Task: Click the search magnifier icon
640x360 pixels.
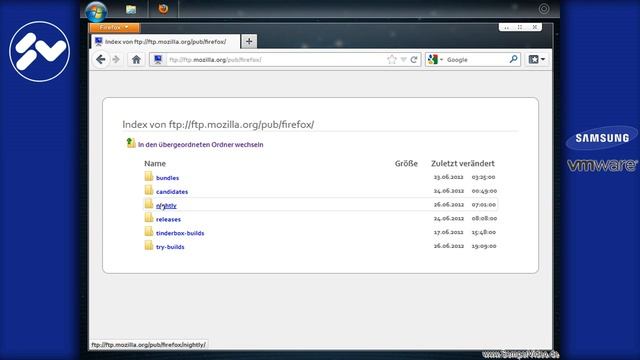Action: click(x=513, y=60)
